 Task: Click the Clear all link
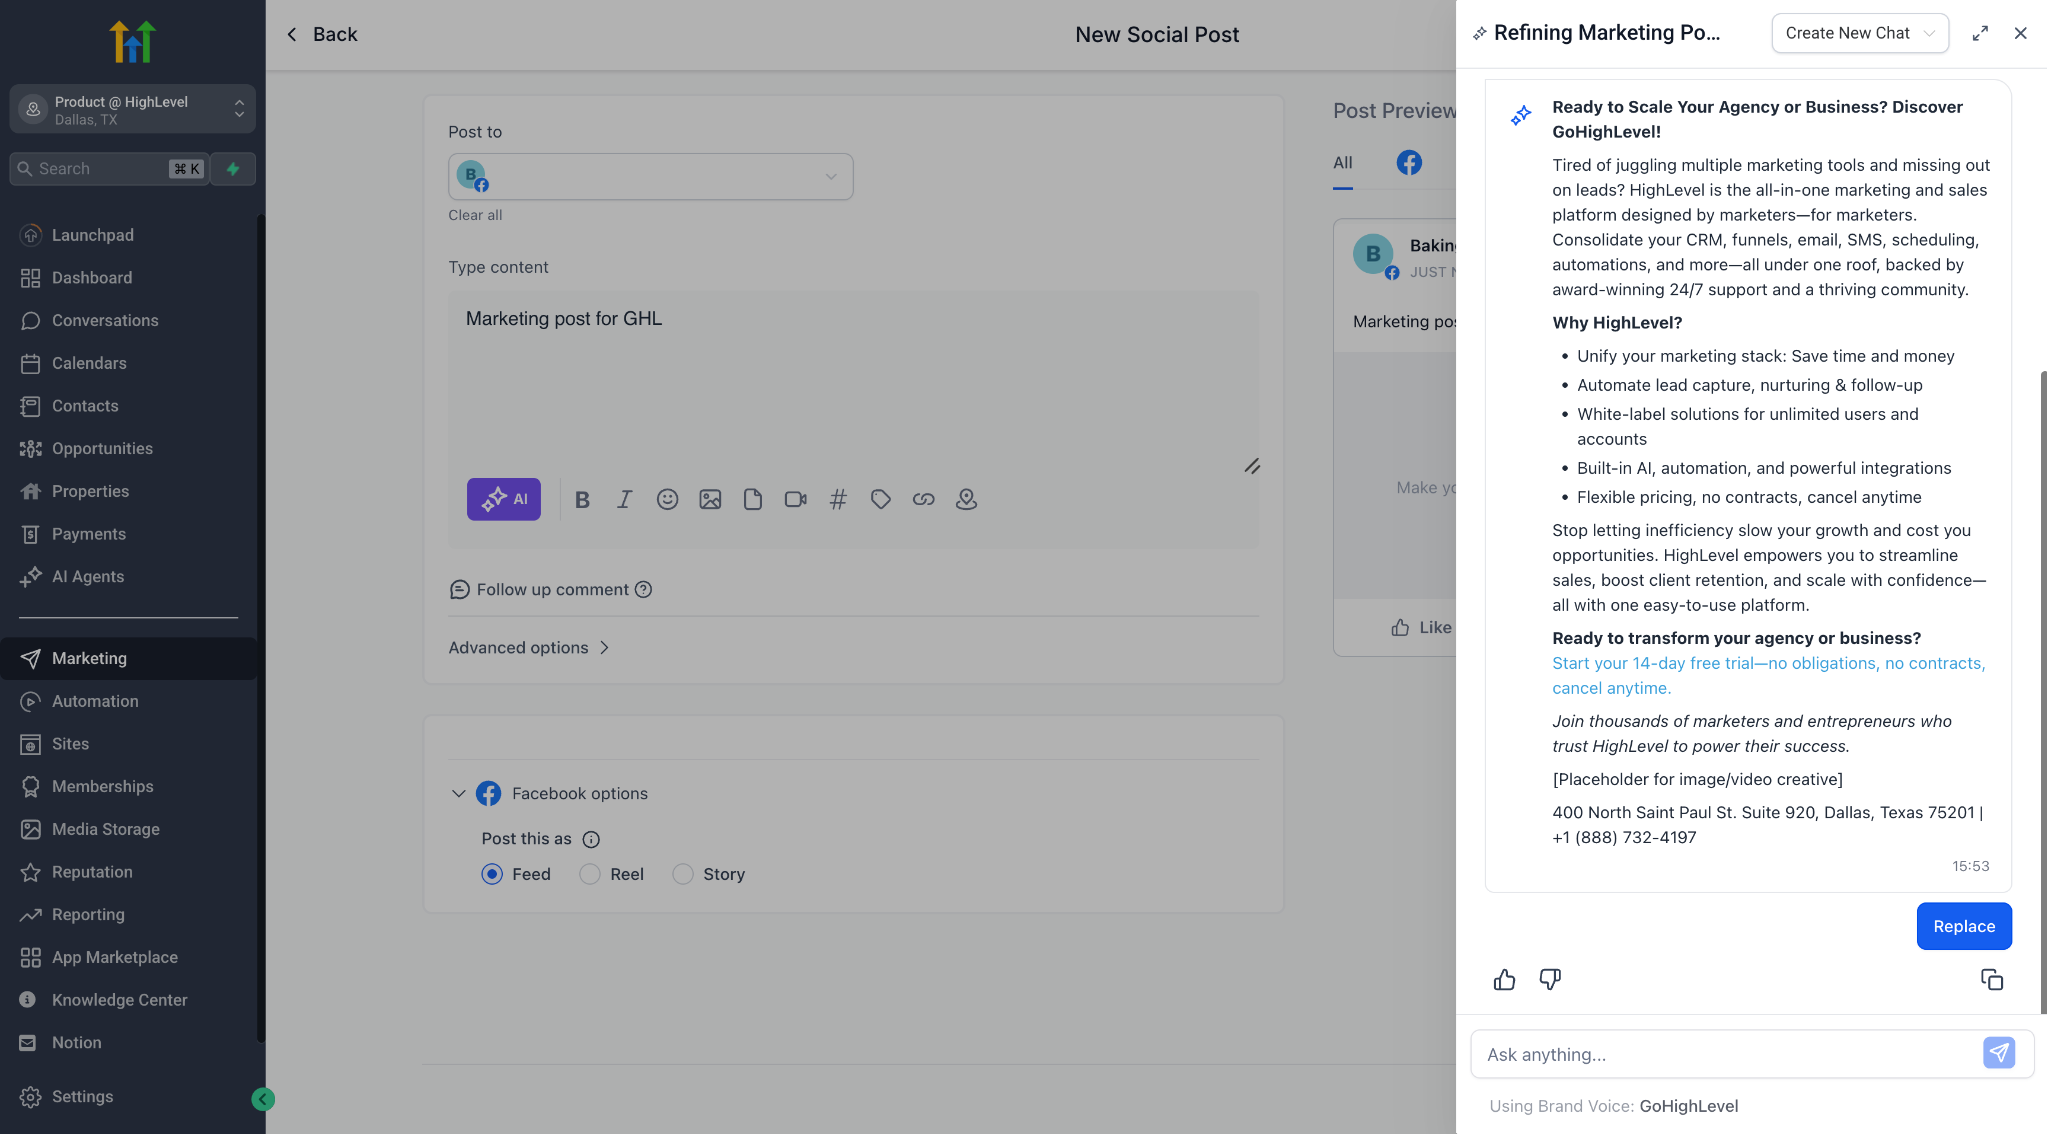475,215
